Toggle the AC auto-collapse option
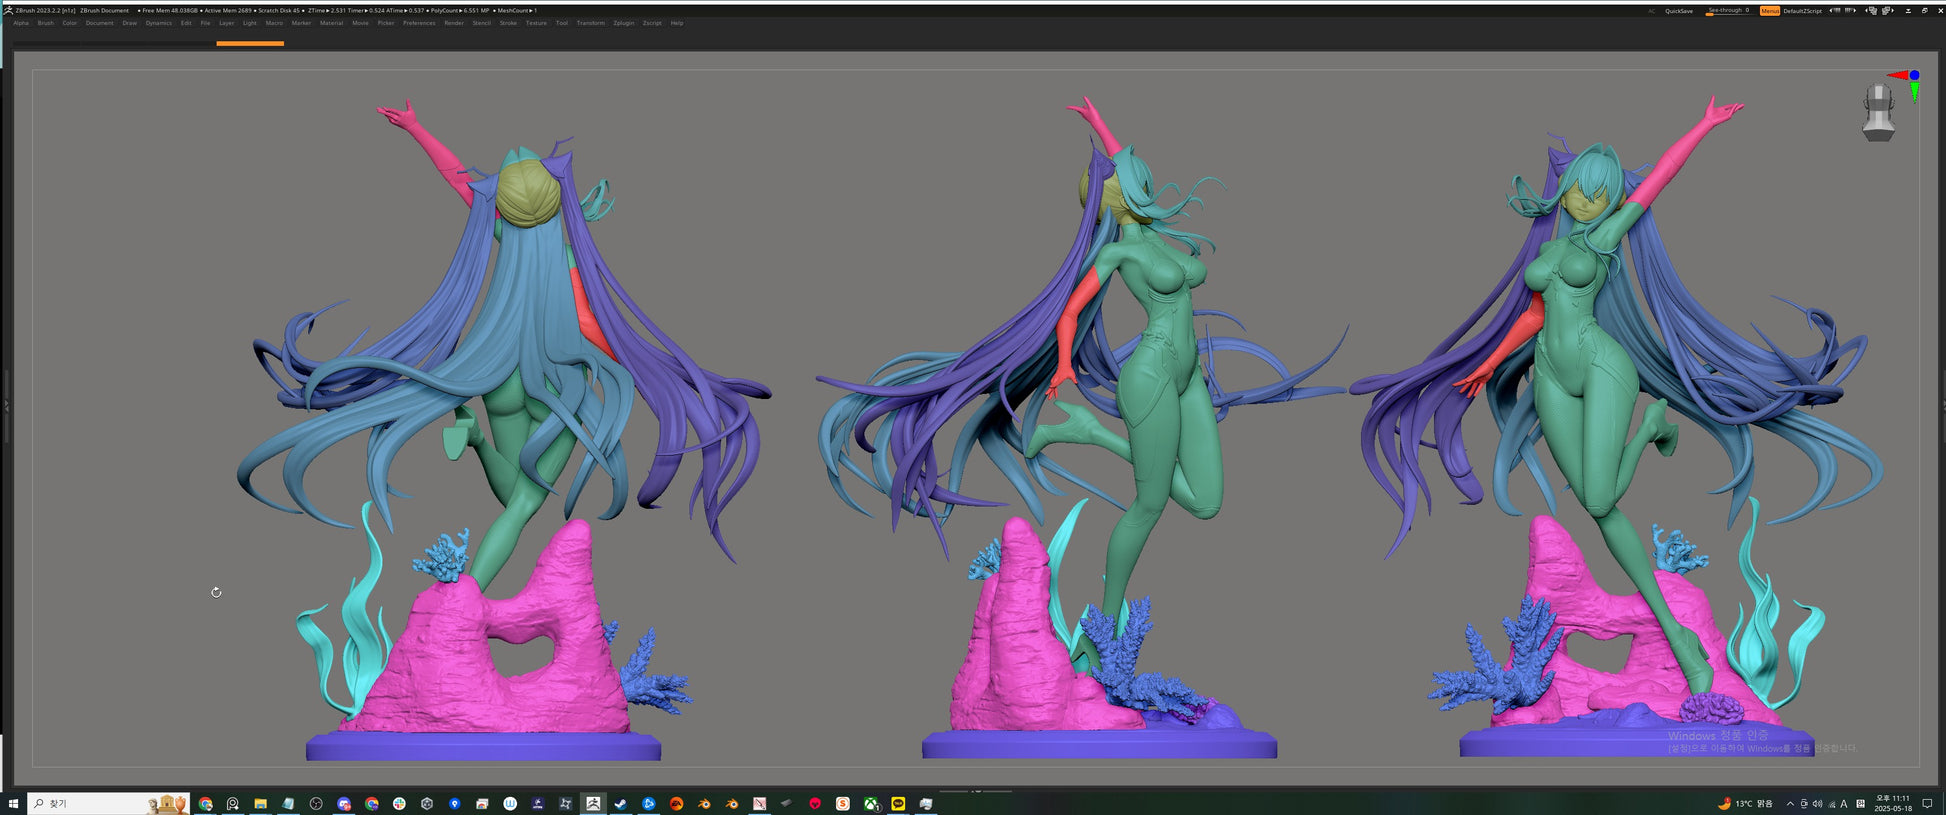The height and width of the screenshot is (815, 1946). tap(1651, 11)
